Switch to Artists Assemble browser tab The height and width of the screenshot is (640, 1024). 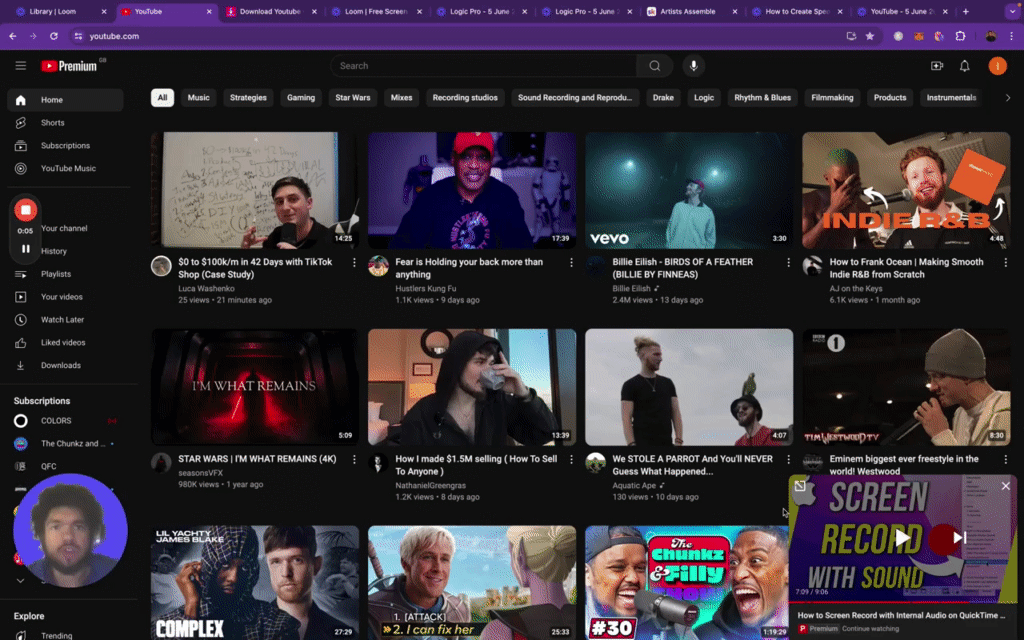coord(691,12)
